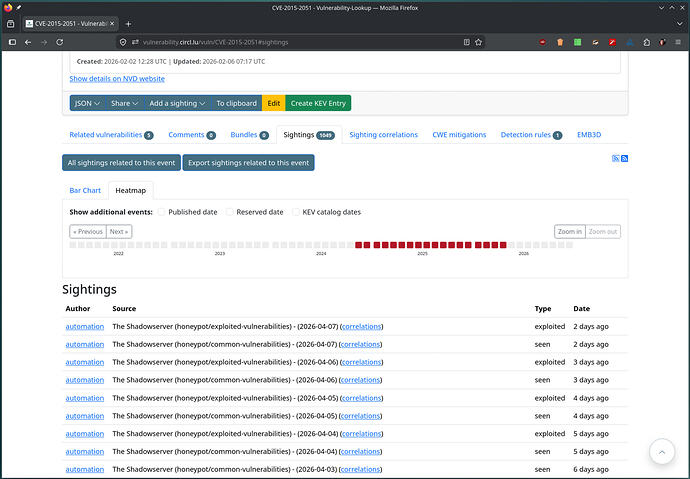
Task: Check the KEV catalog dates option
Action: pos(295,212)
